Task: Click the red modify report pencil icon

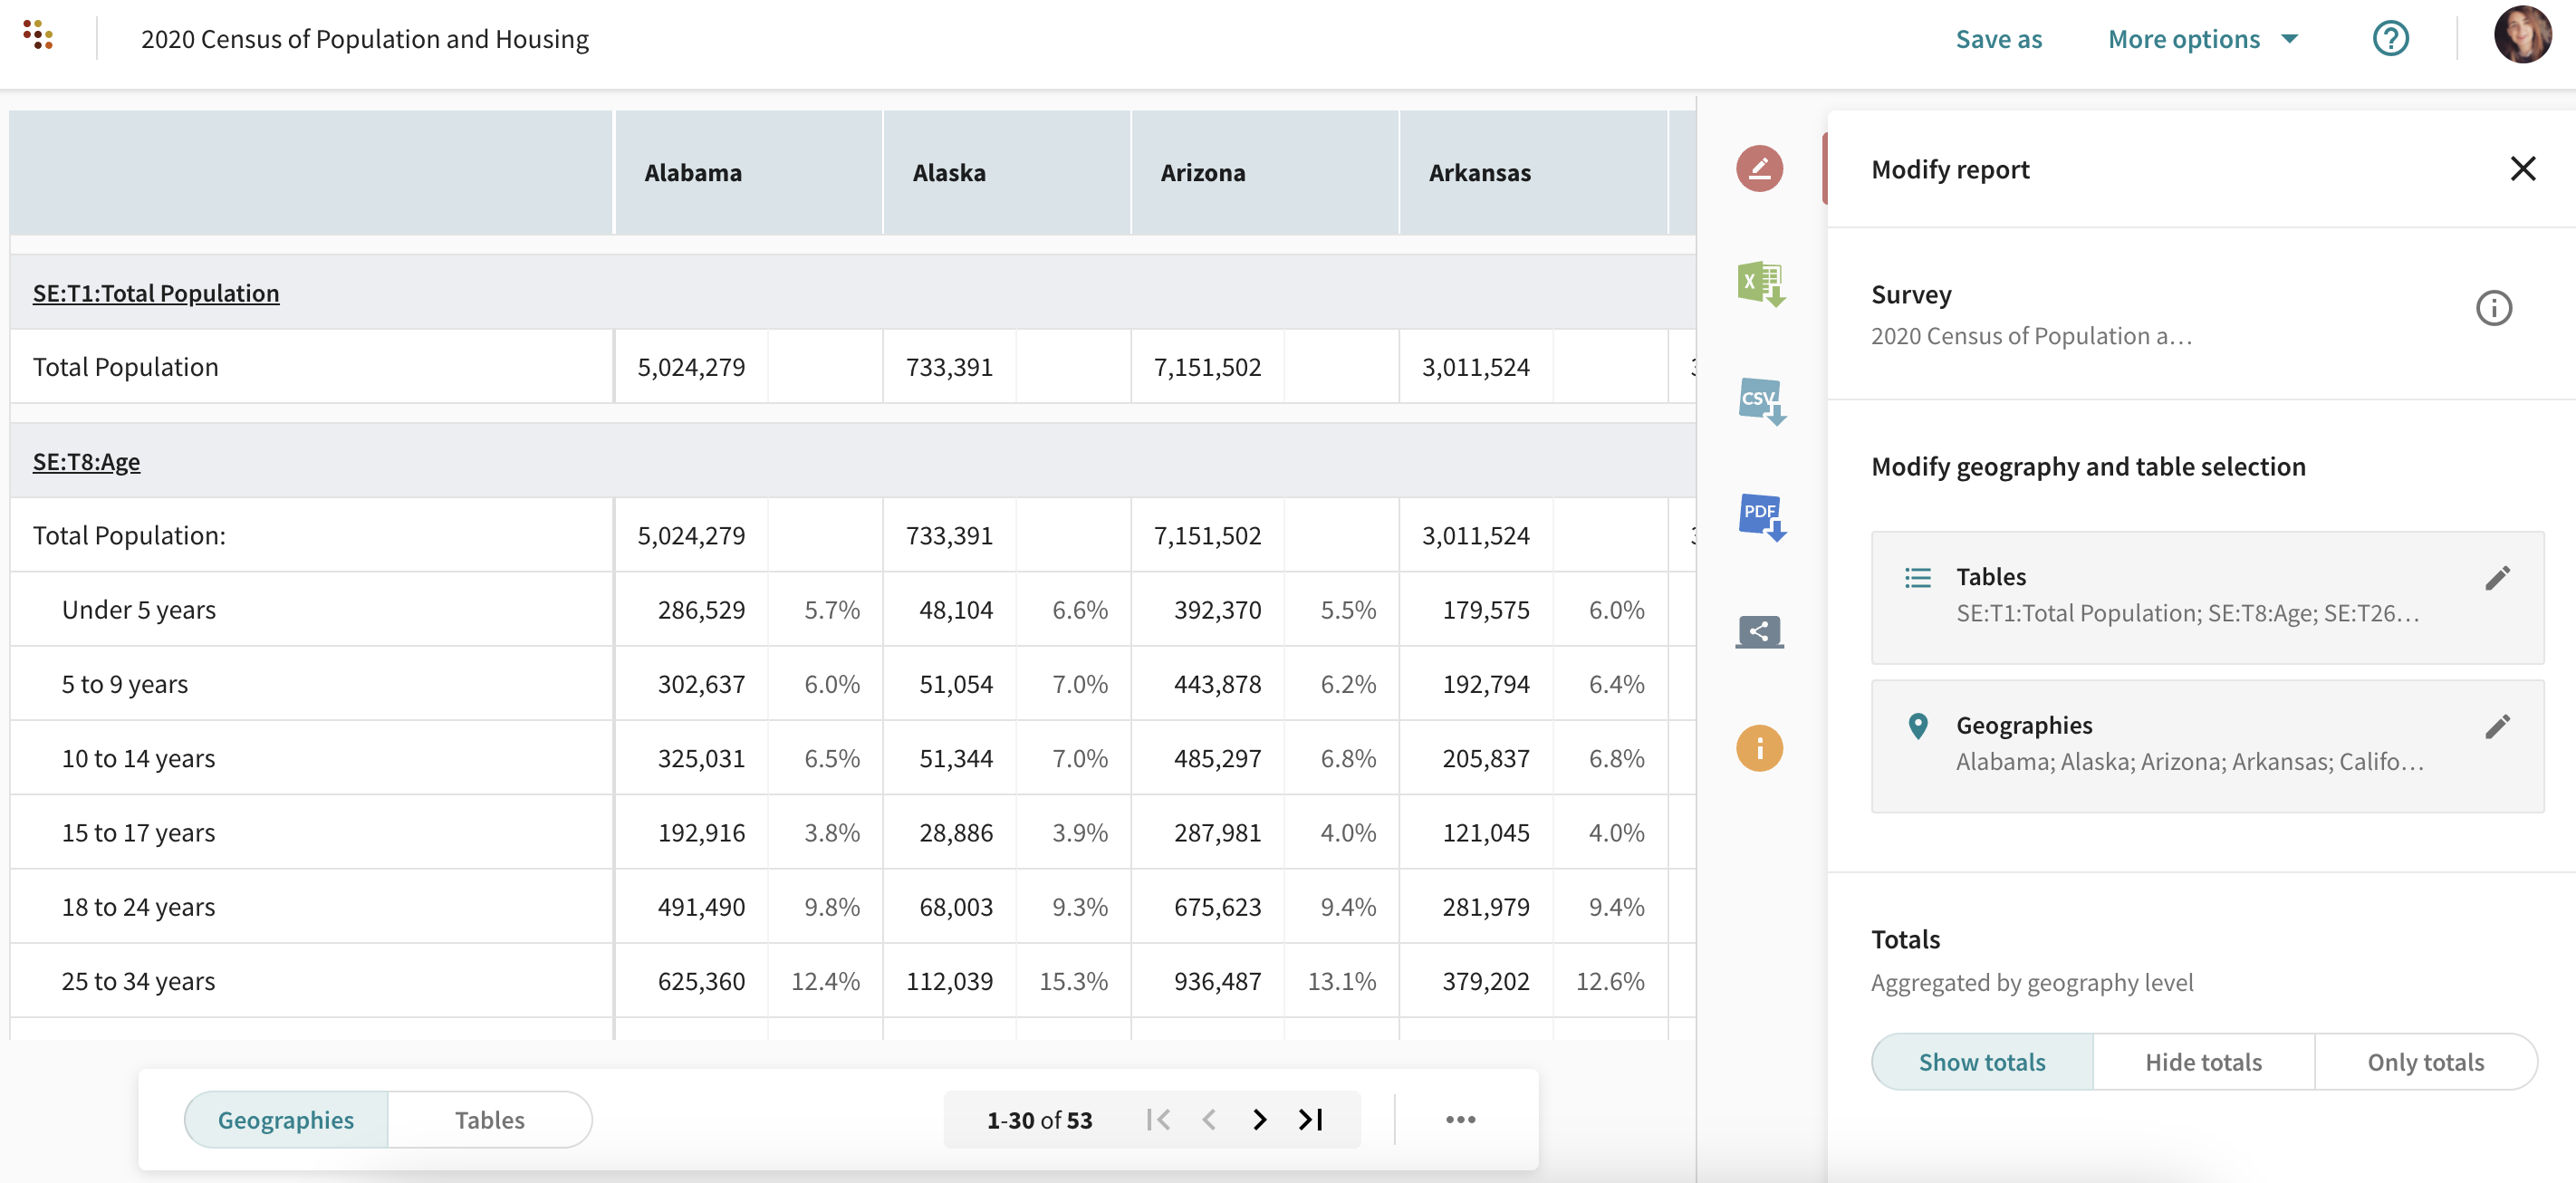Action: coord(1759,168)
